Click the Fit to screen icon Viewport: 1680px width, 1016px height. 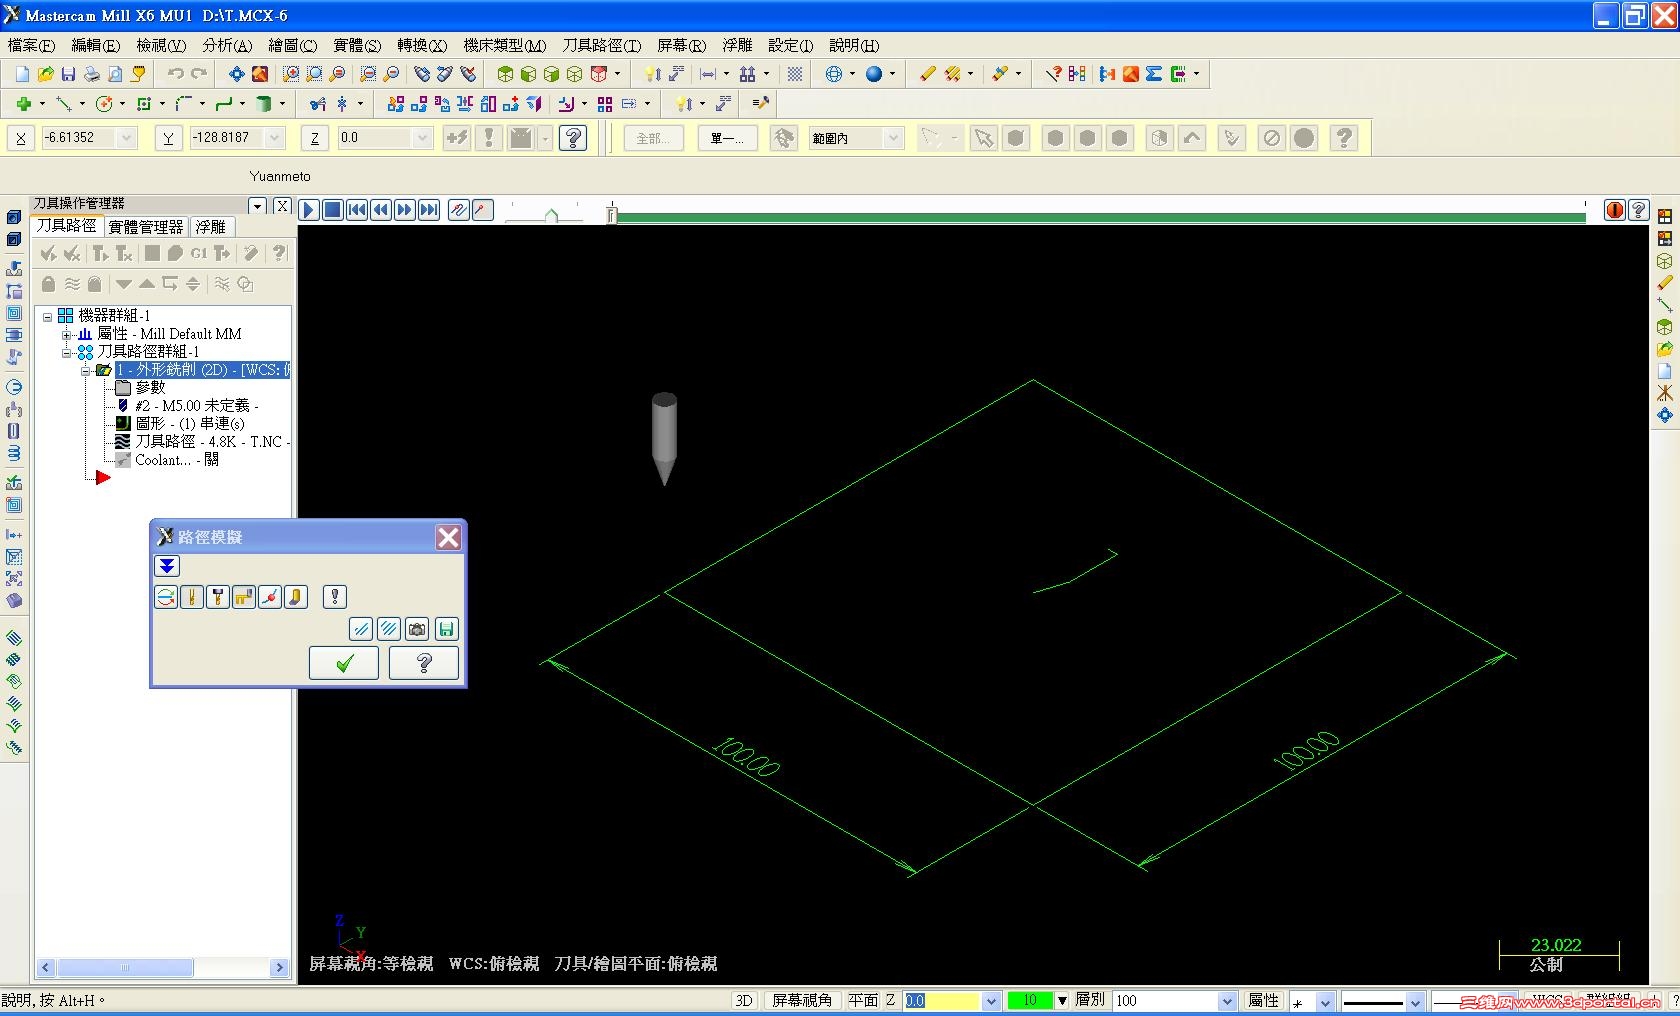click(236, 74)
